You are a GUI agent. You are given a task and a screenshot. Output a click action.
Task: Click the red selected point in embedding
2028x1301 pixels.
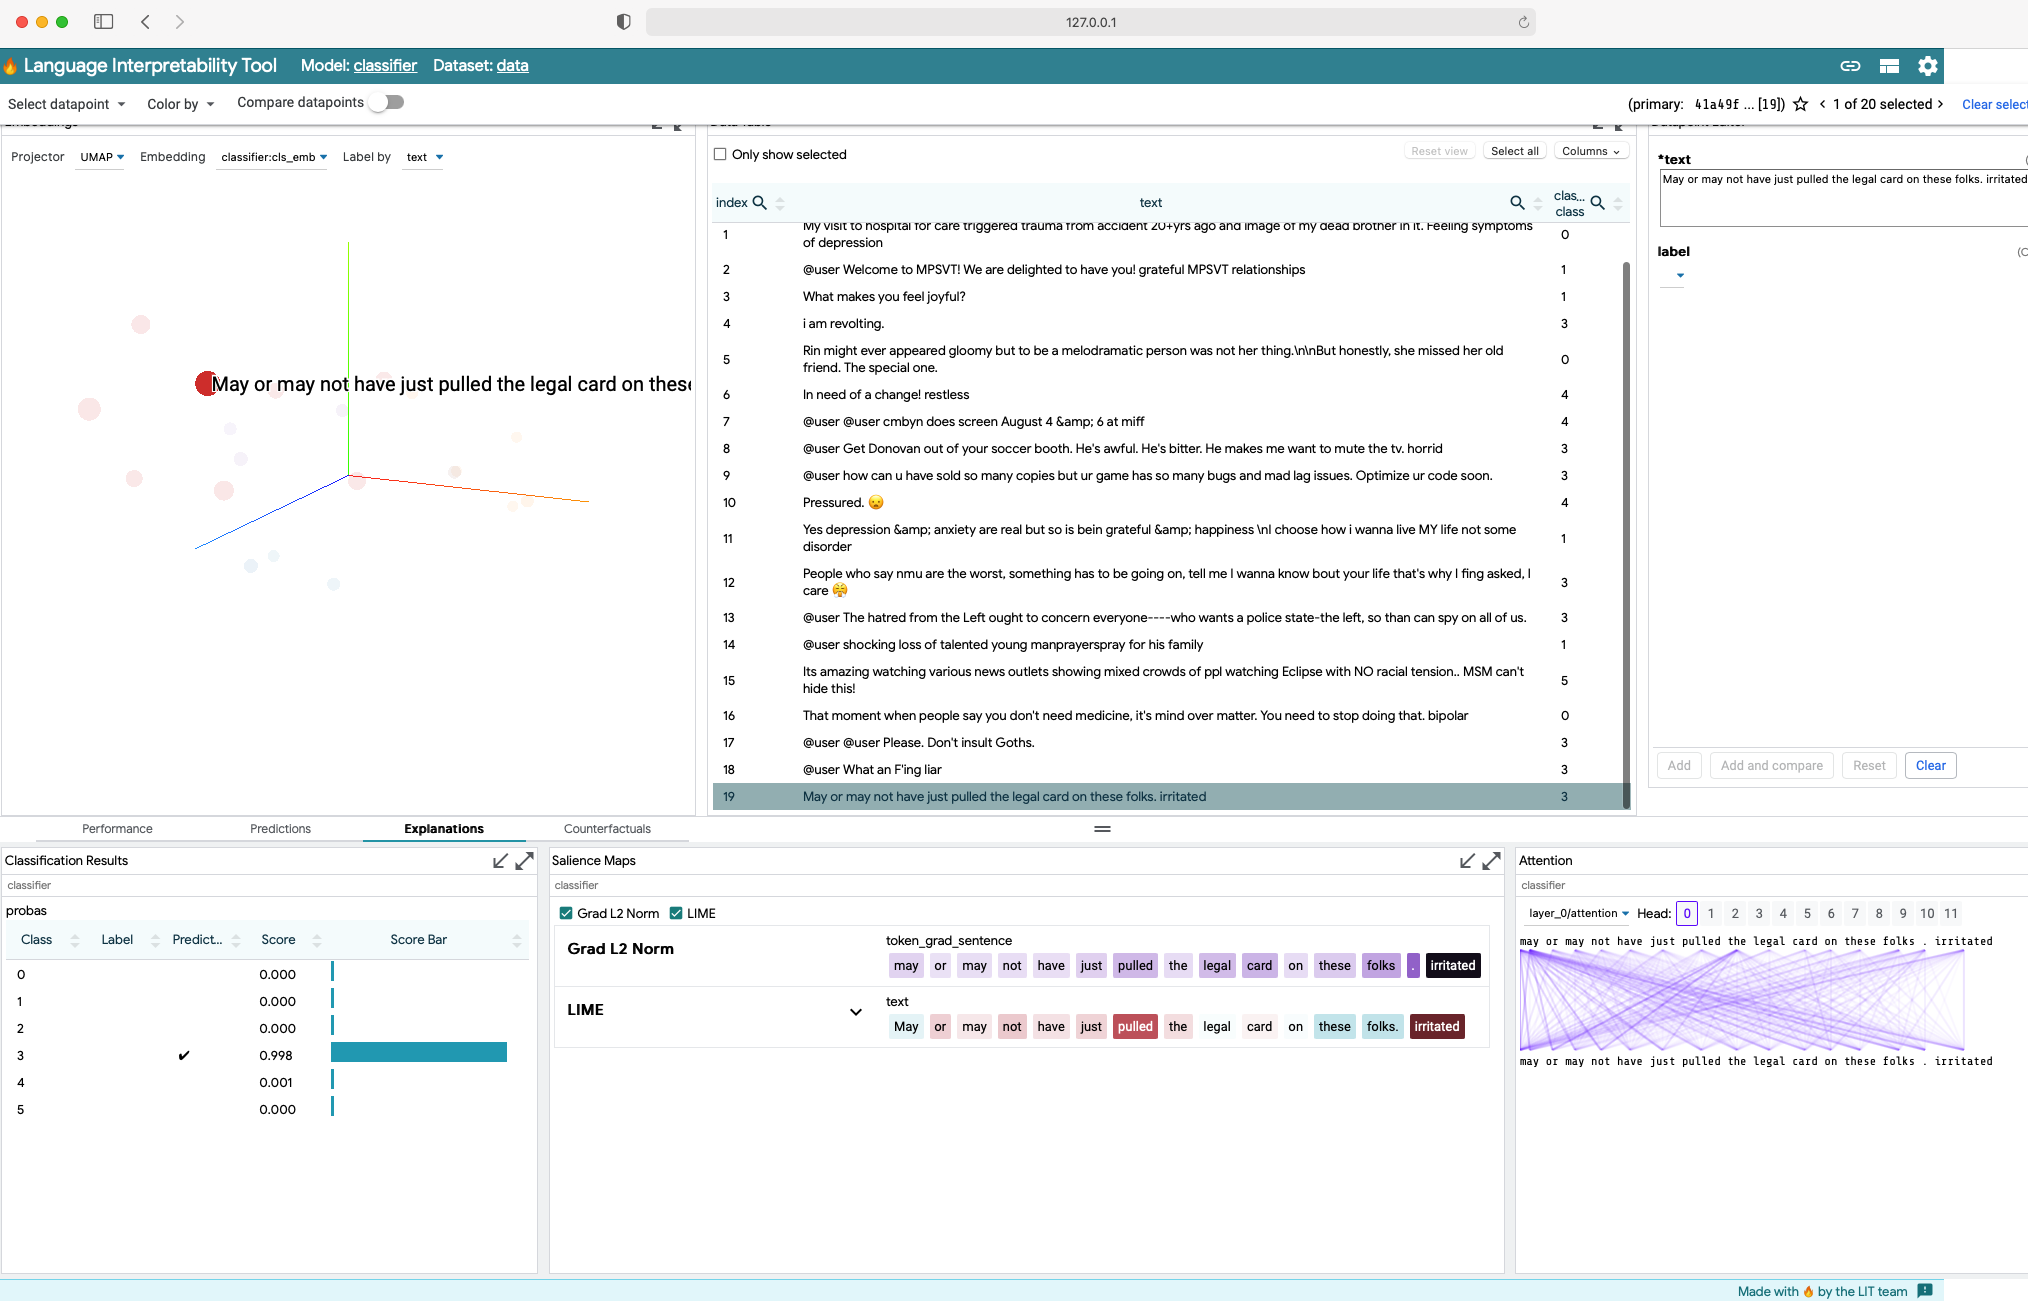click(205, 384)
